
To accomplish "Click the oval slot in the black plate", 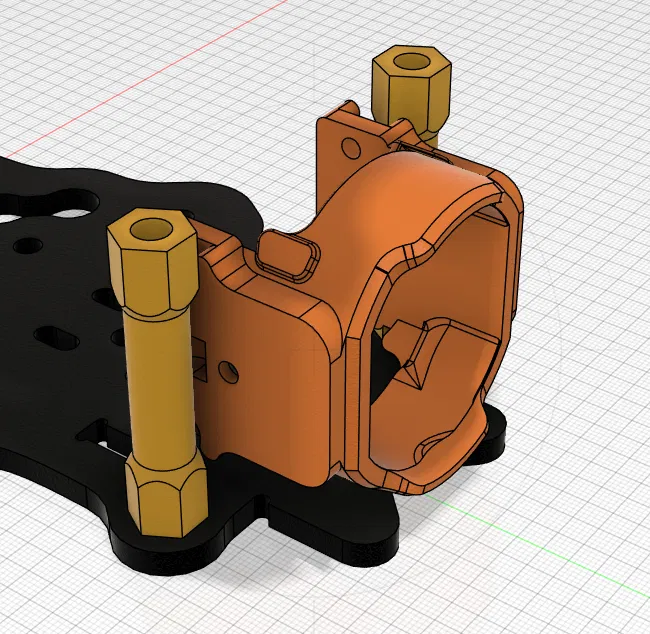I will [x=57, y=336].
